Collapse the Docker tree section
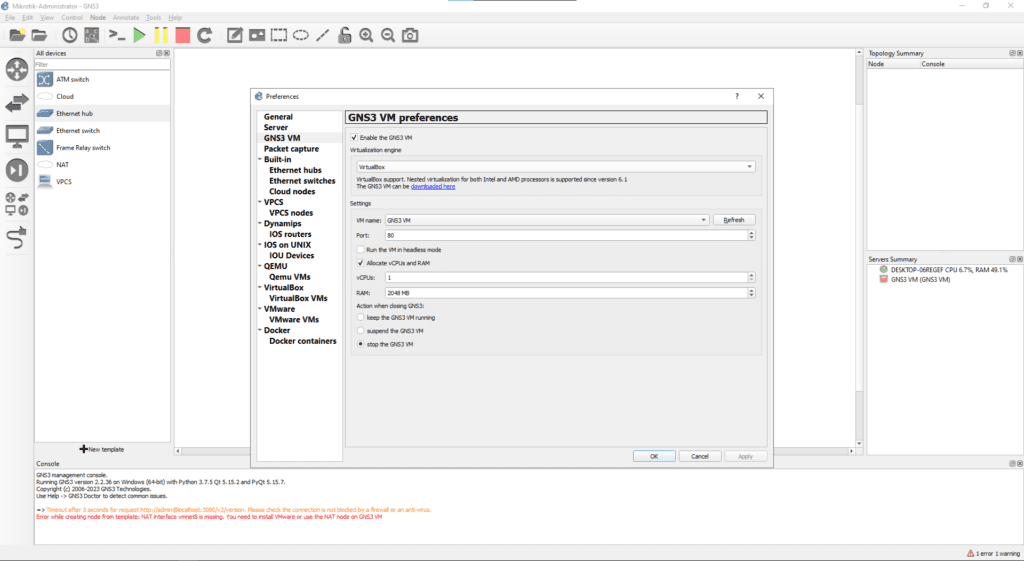1024x561 pixels. click(260, 330)
